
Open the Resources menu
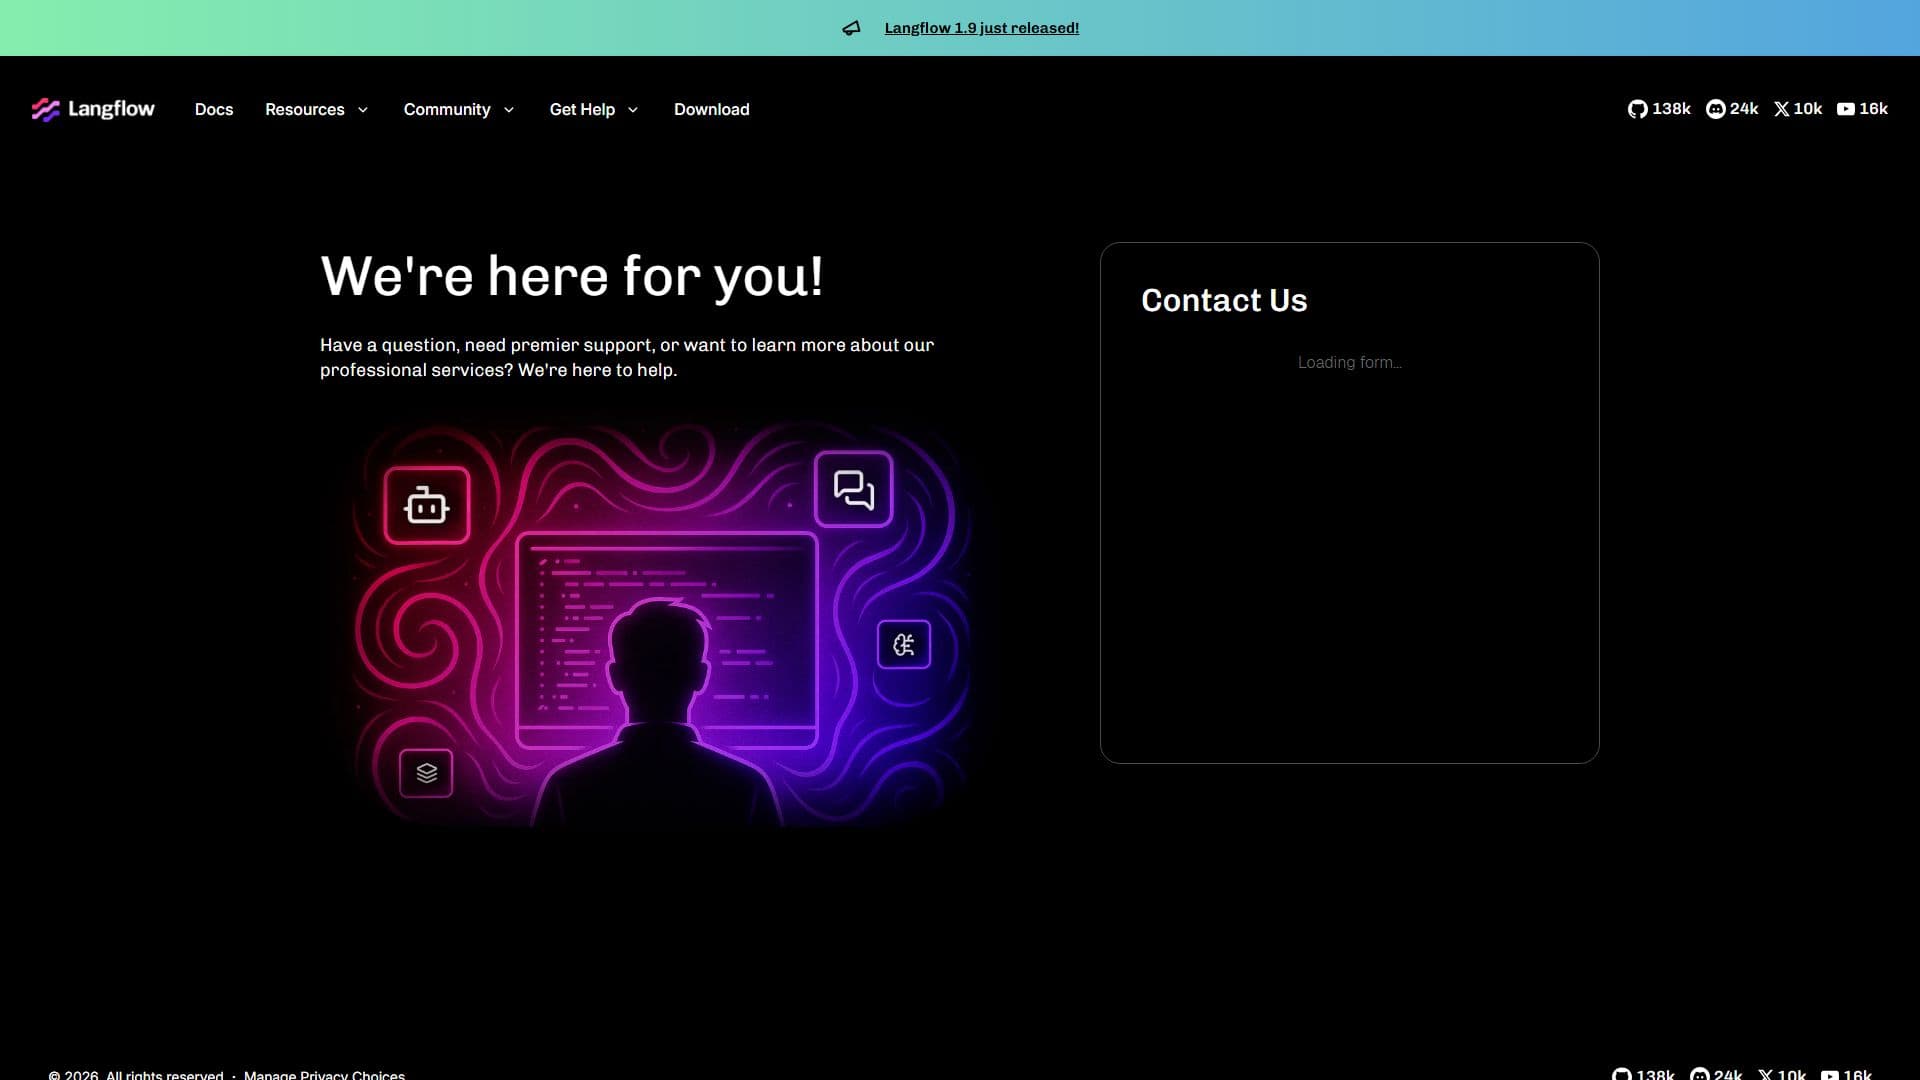(x=304, y=109)
